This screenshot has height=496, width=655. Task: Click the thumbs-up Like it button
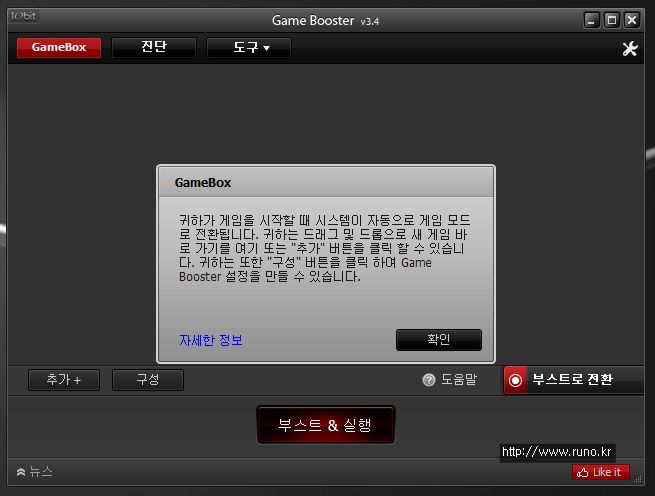point(601,472)
